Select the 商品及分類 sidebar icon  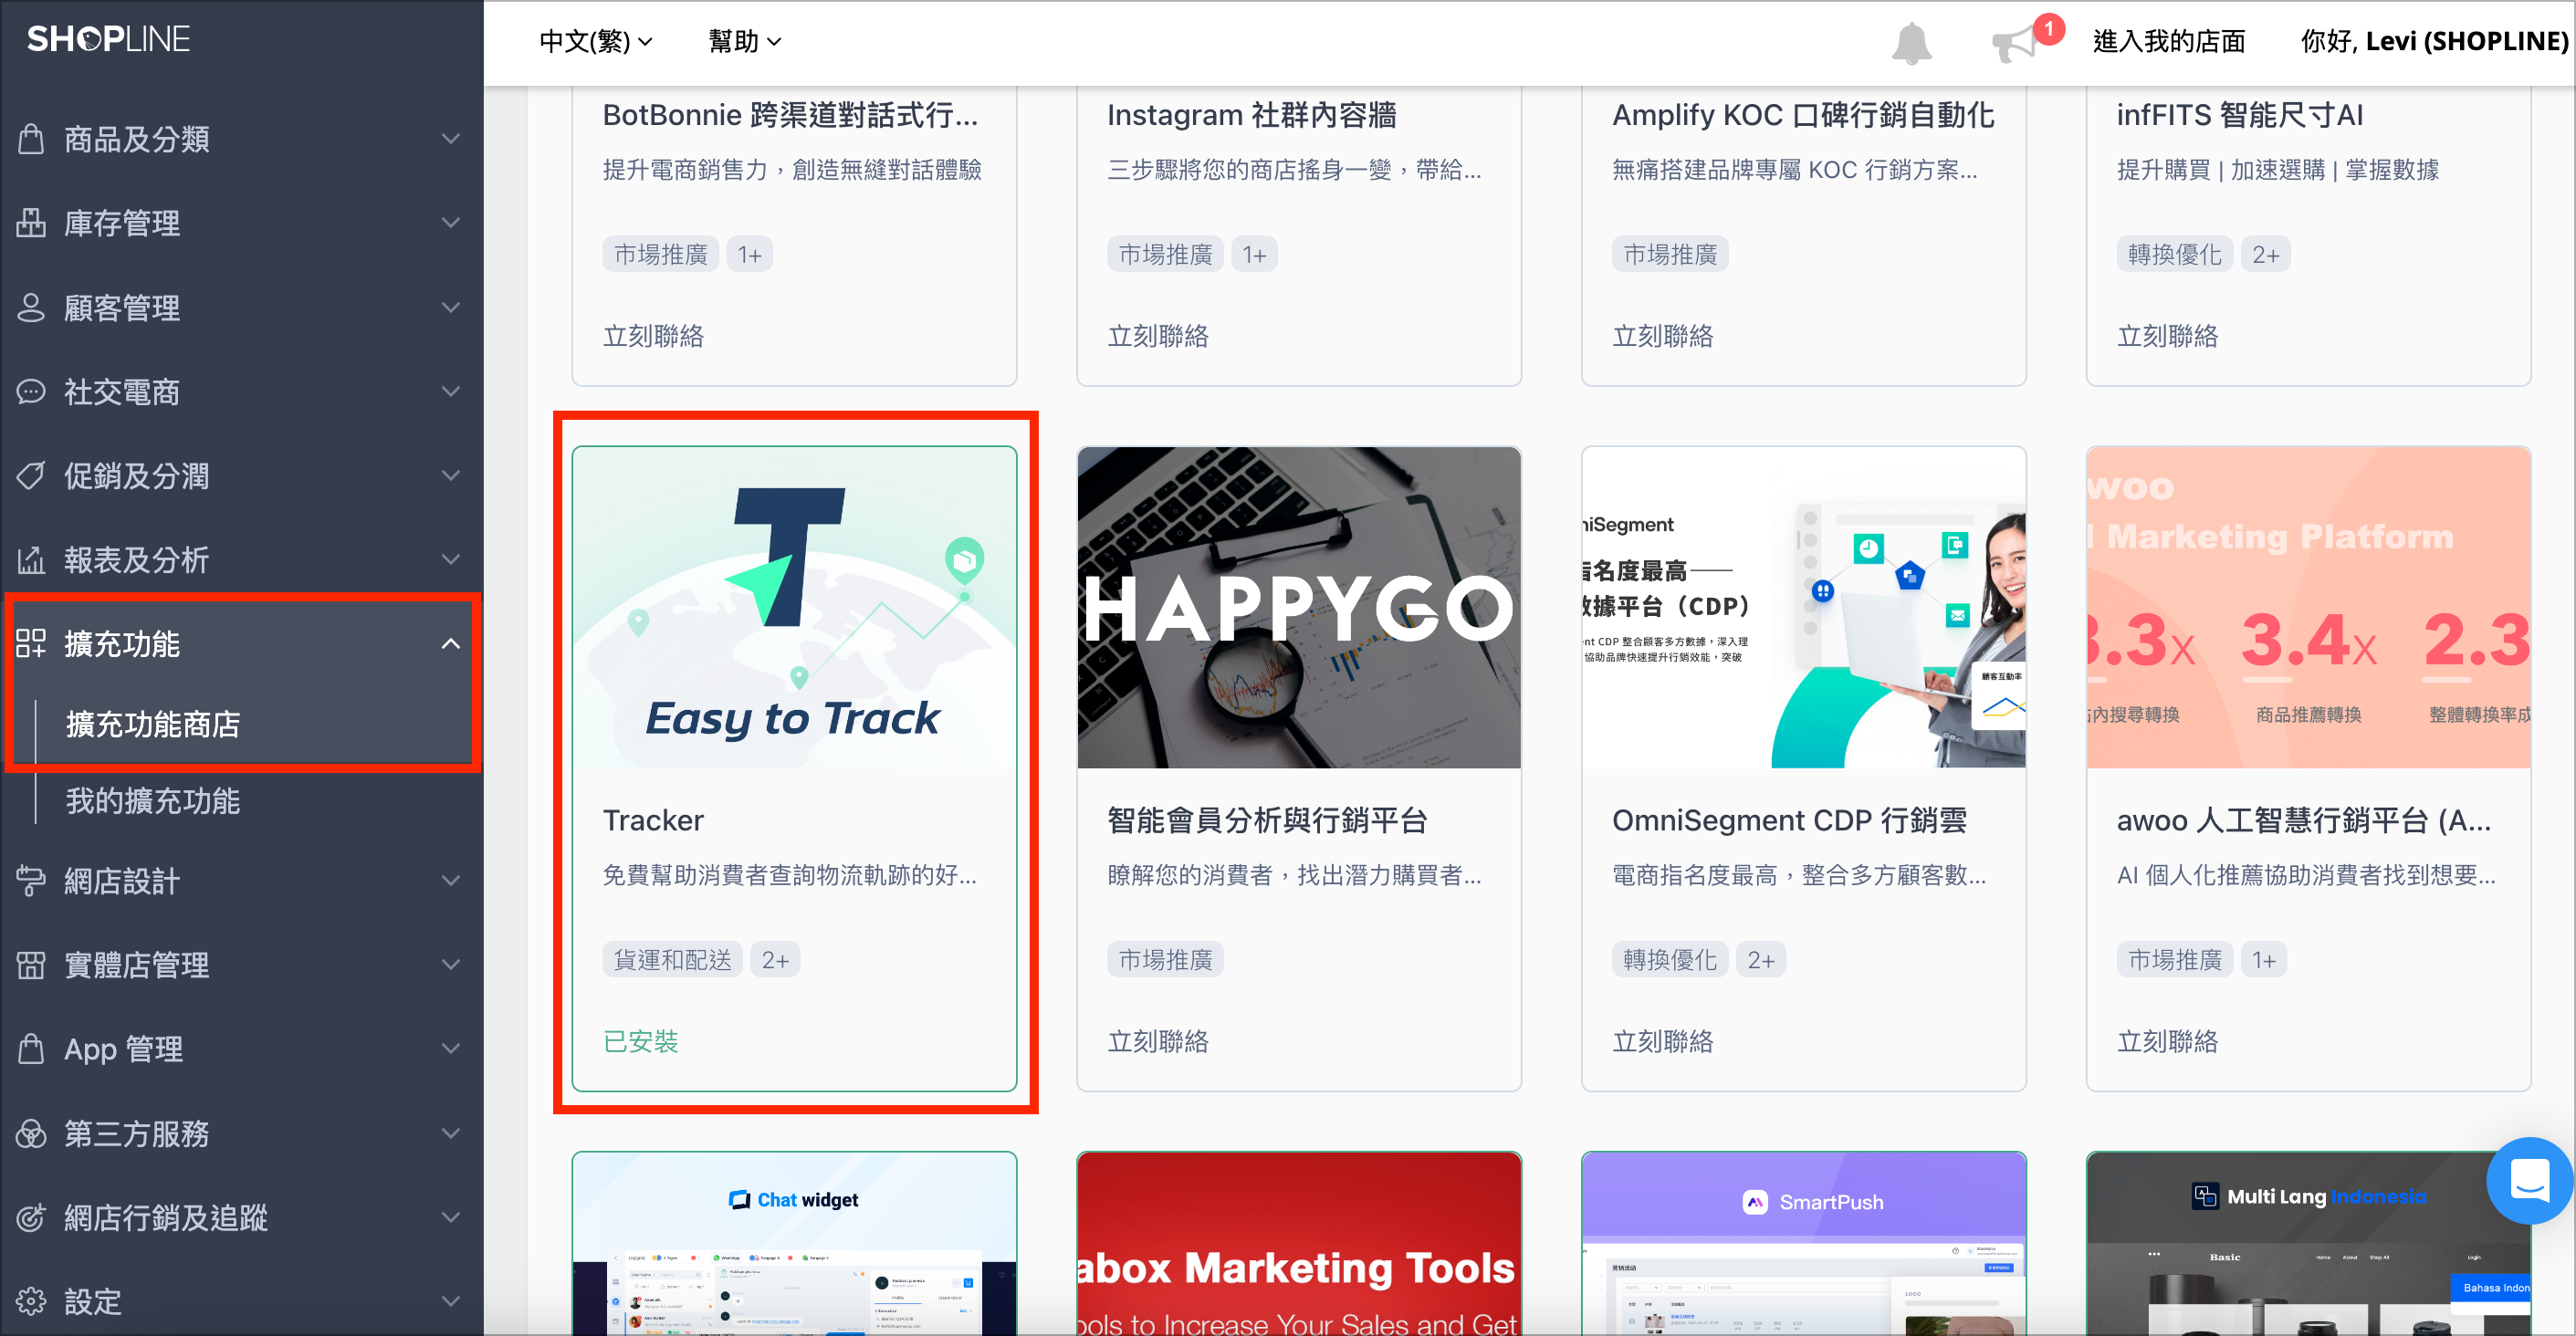tap(31, 139)
